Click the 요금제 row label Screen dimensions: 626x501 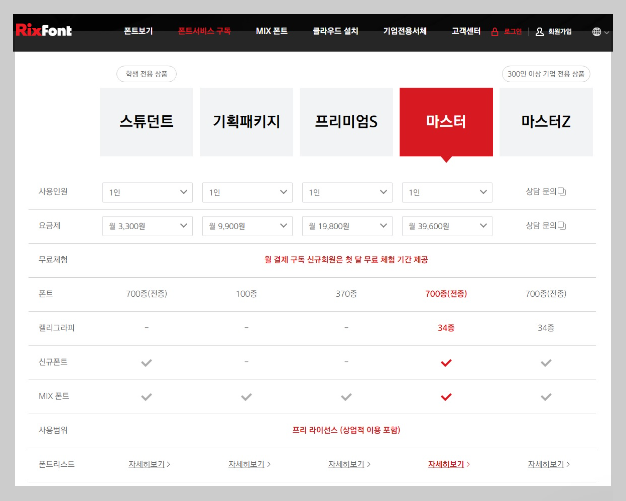(49, 226)
